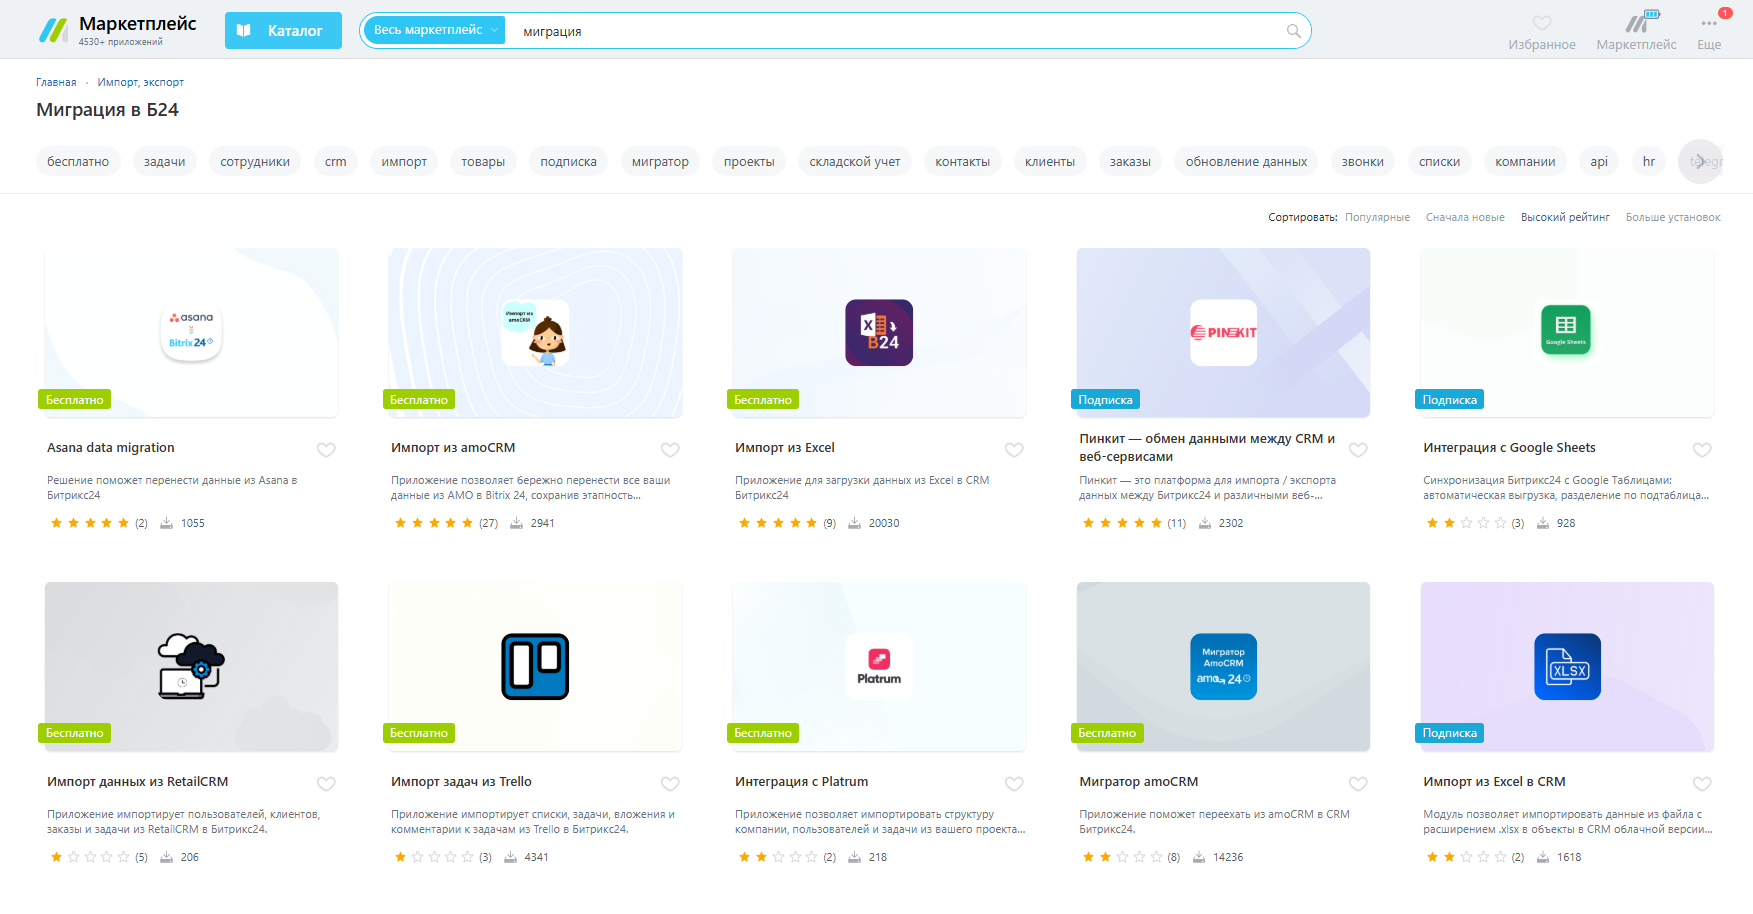Click star rating of Мигратор amoCRM
The image size is (1753, 914).
[1122, 857]
